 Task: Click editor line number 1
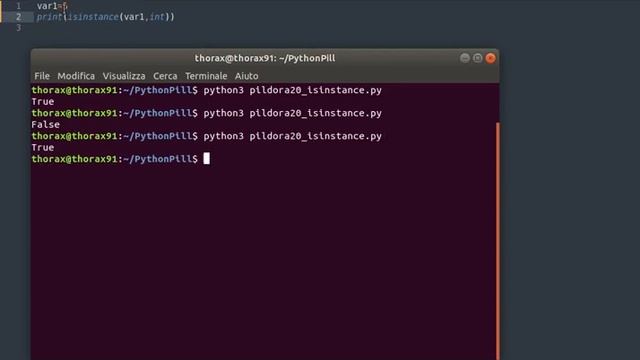point(18,6)
